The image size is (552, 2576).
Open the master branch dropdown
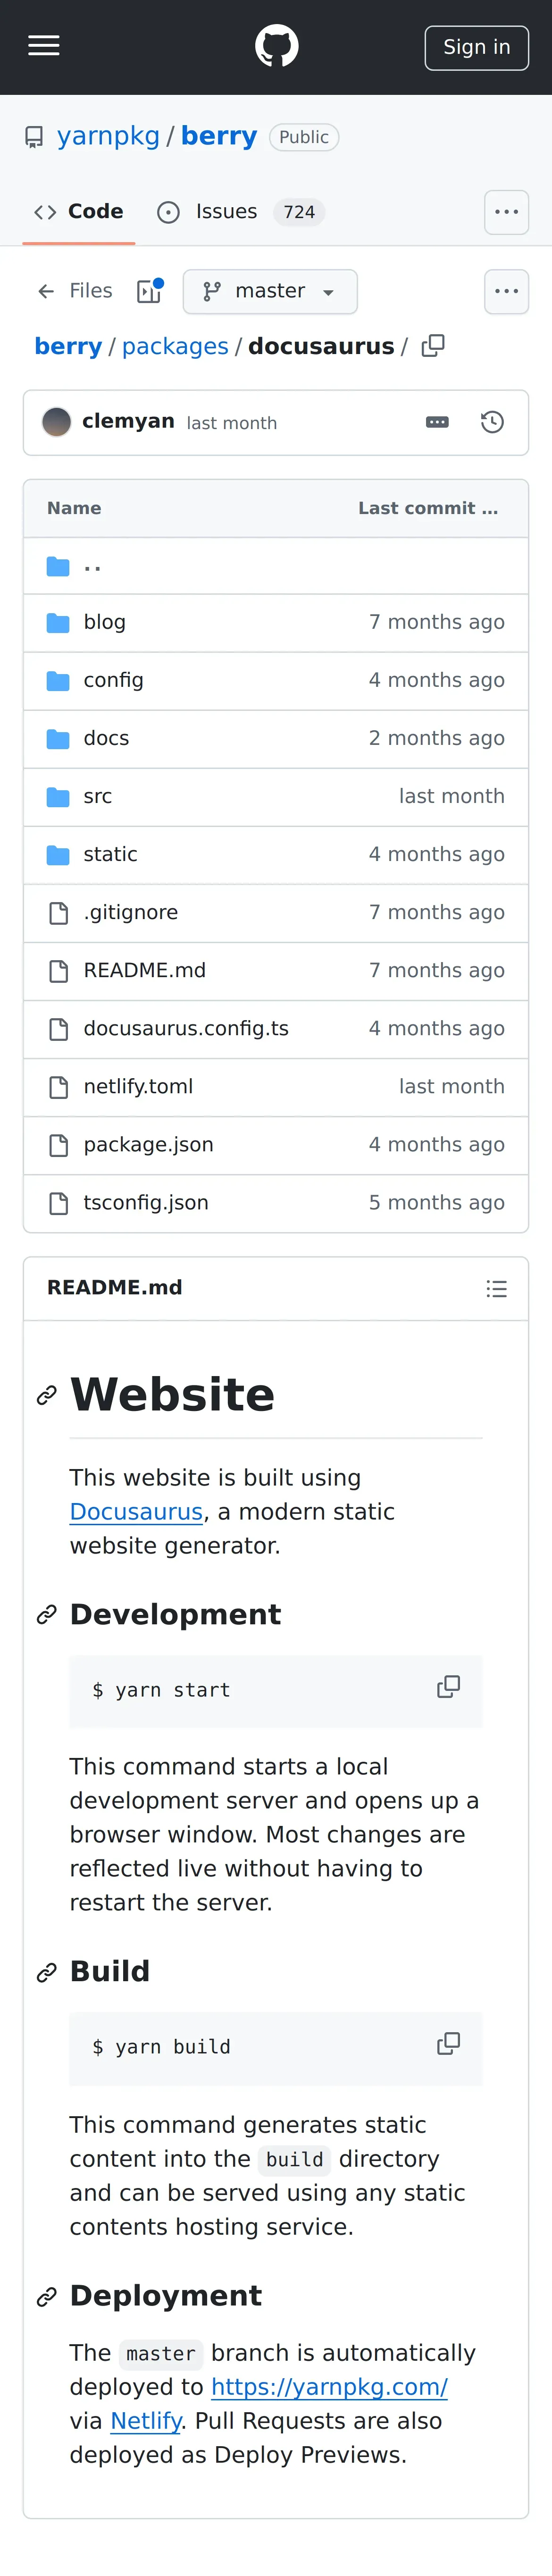point(270,291)
